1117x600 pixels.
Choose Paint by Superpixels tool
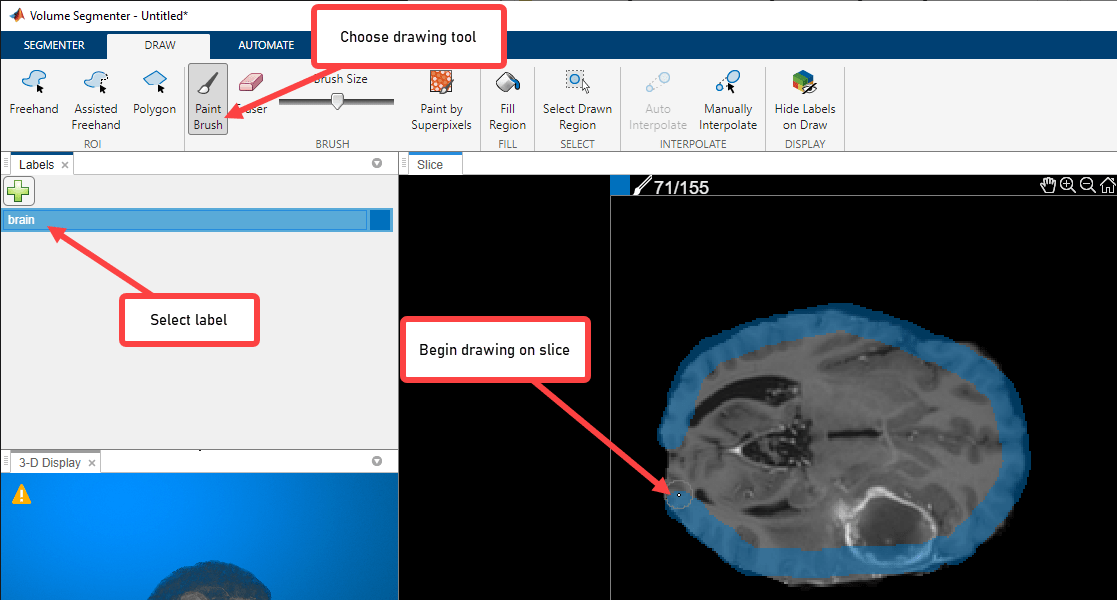(441, 100)
